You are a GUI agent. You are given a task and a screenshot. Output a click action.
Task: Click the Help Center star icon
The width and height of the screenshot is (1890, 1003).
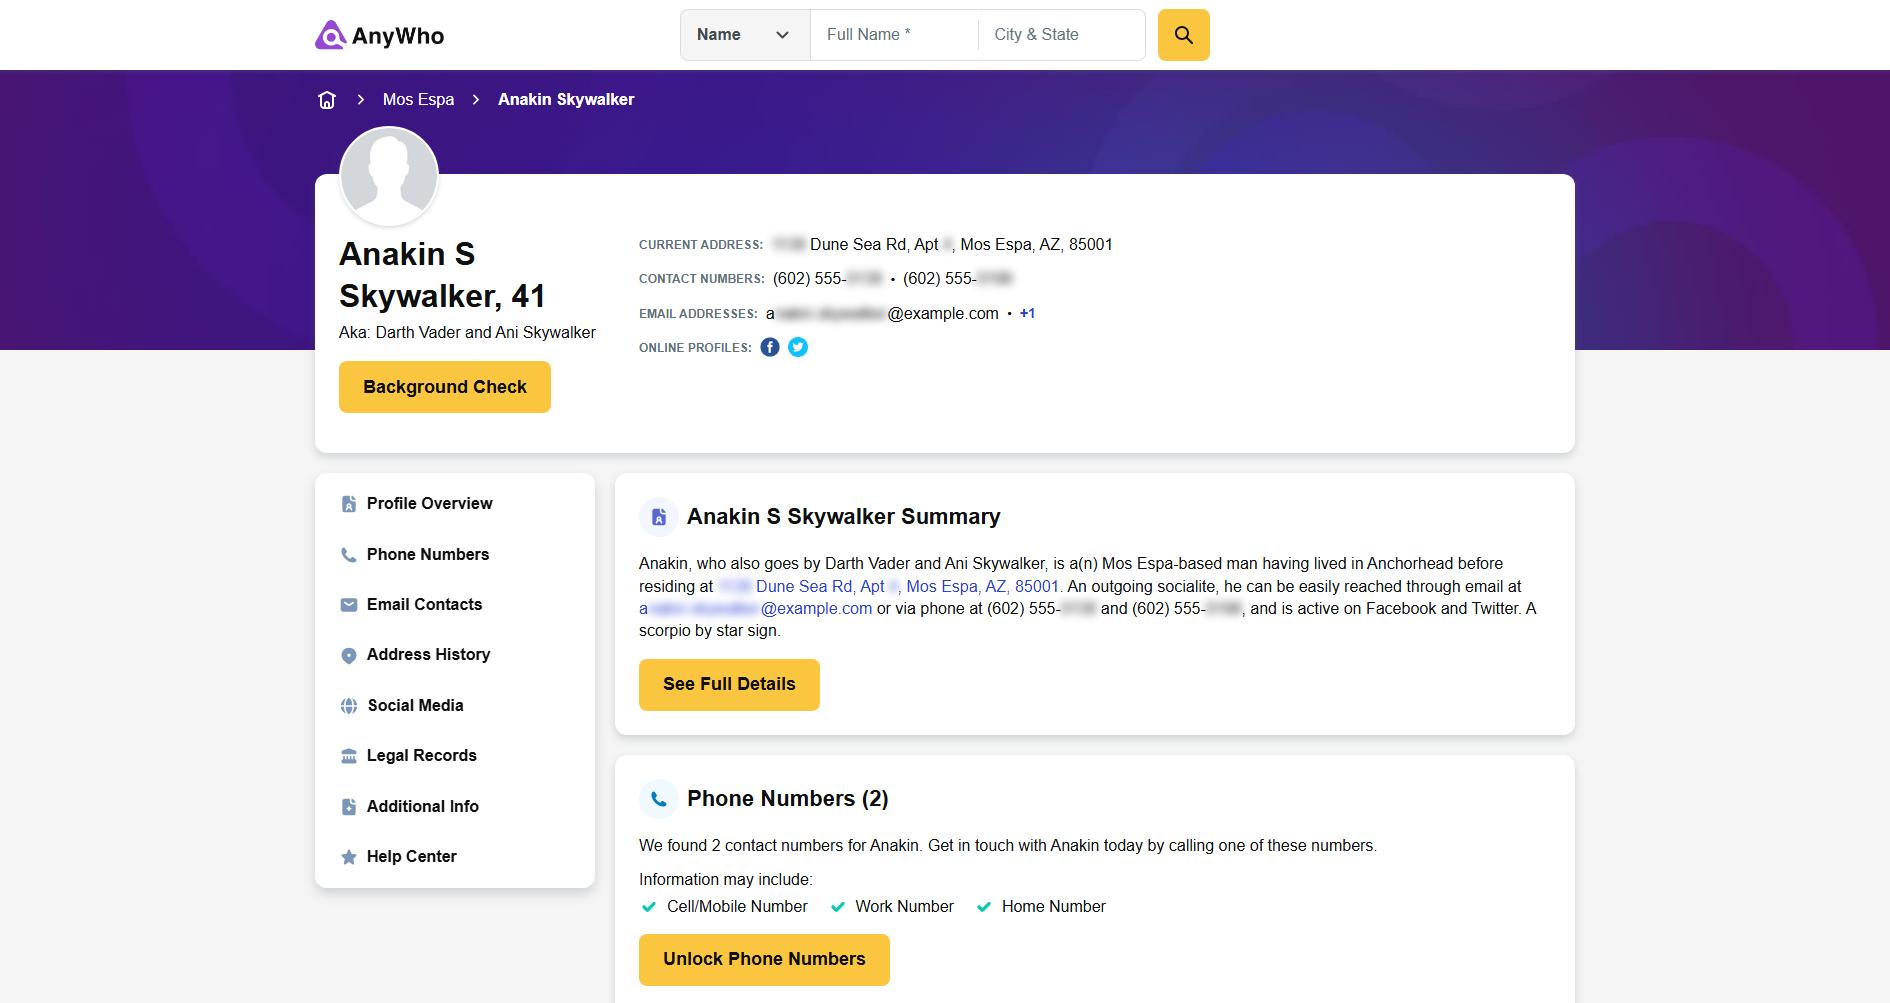(x=349, y=857)
